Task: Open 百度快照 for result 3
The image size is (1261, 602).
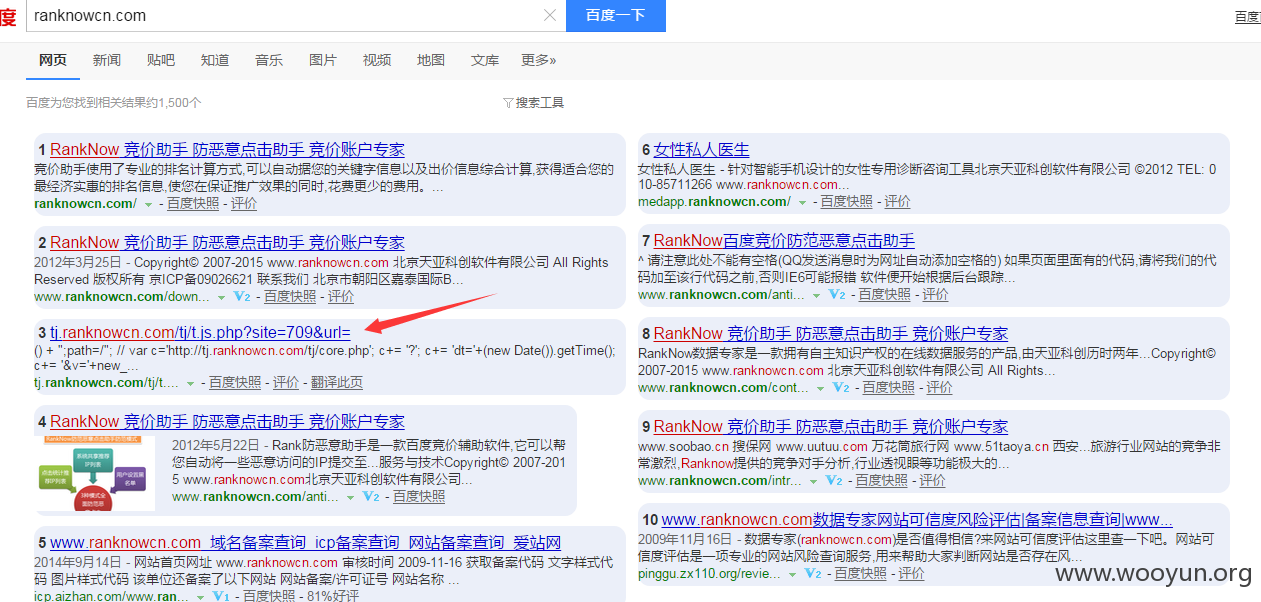Action: pos(235,382)
